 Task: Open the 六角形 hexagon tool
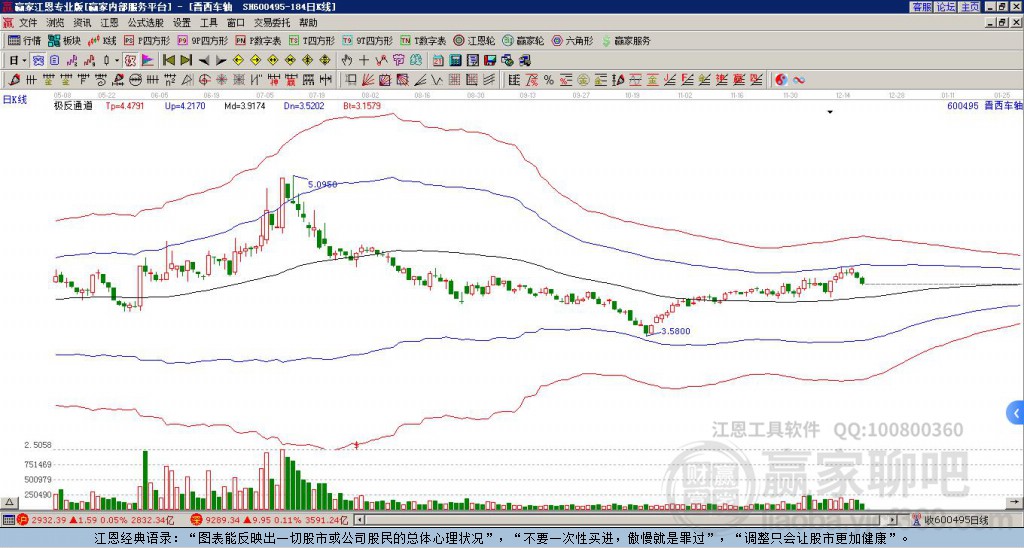click(572, 40)
